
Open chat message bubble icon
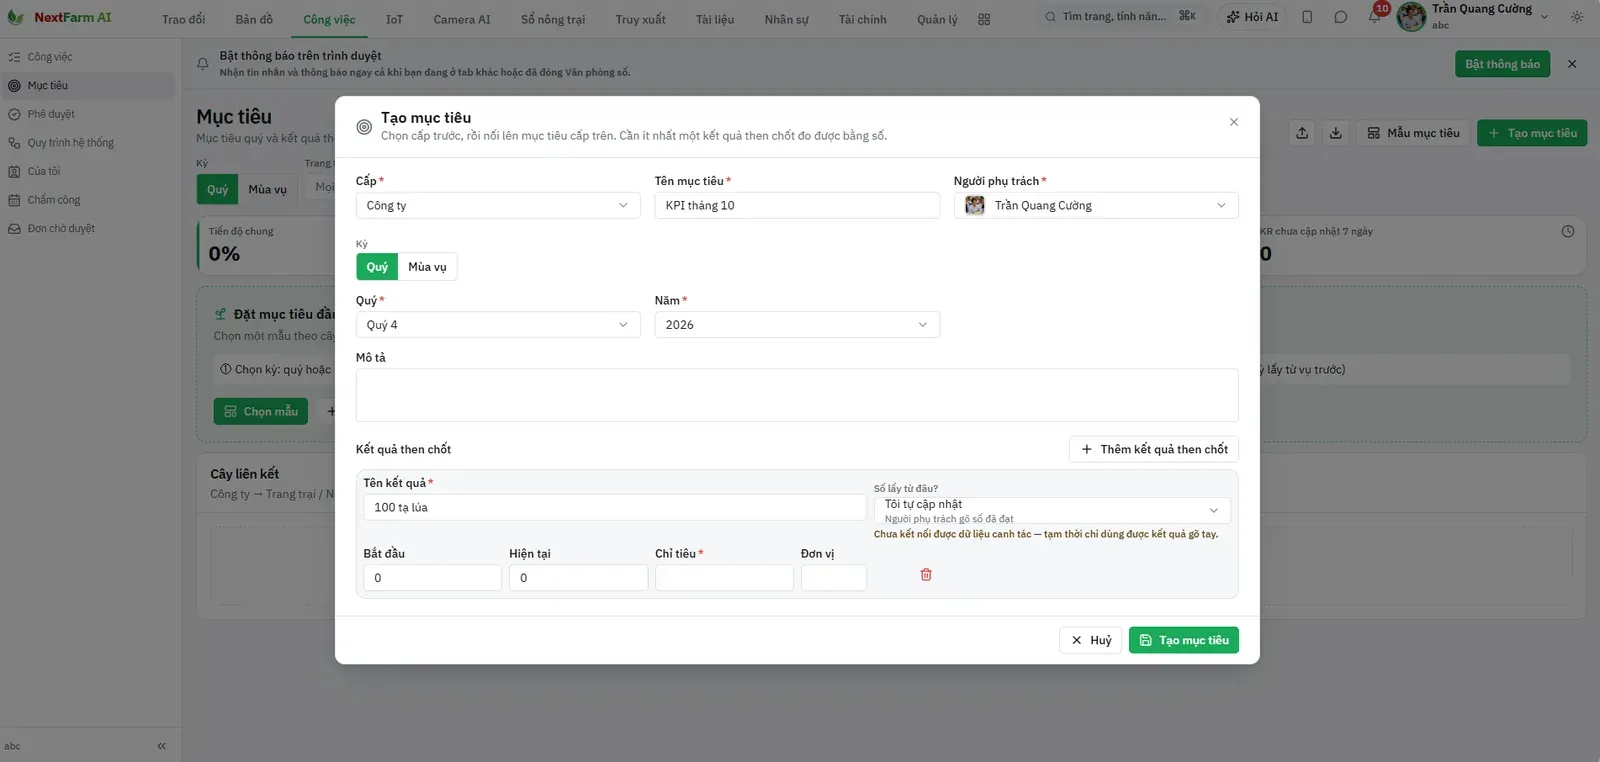coord(1340,17)
